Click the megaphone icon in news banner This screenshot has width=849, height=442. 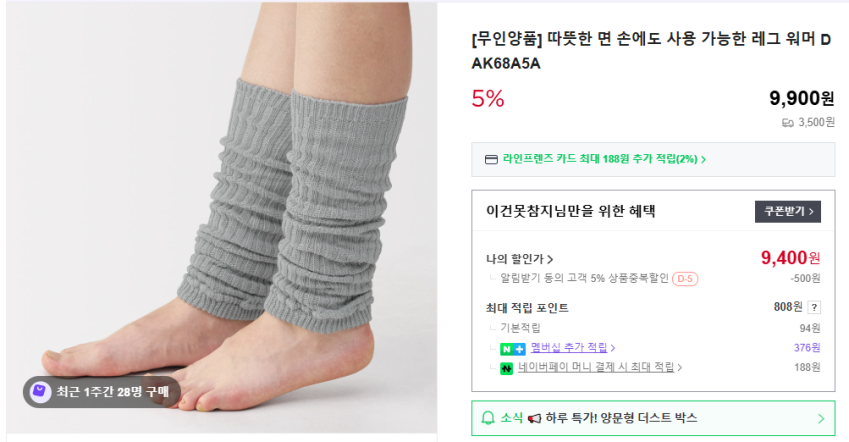(534, 419)
